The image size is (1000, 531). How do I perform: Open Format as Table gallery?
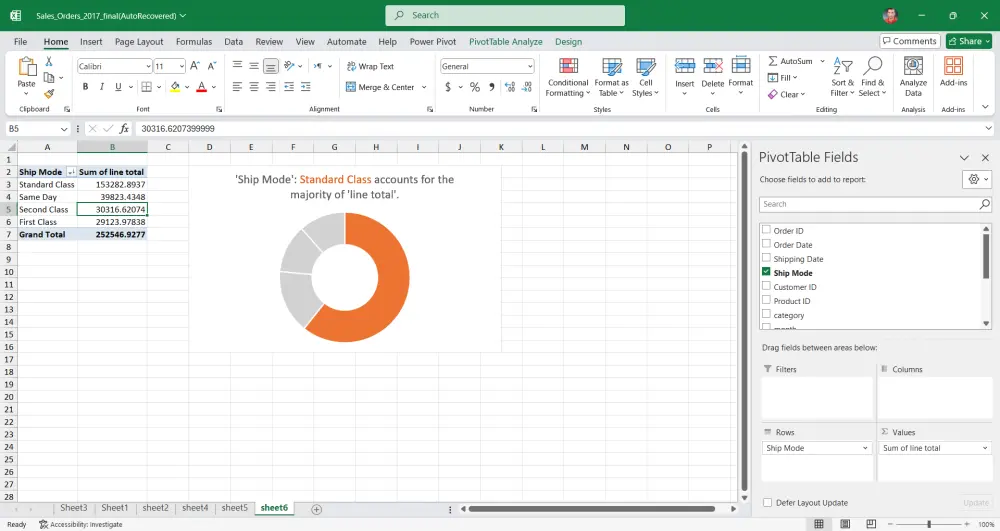pyautogui.click(x=611, y=77)
